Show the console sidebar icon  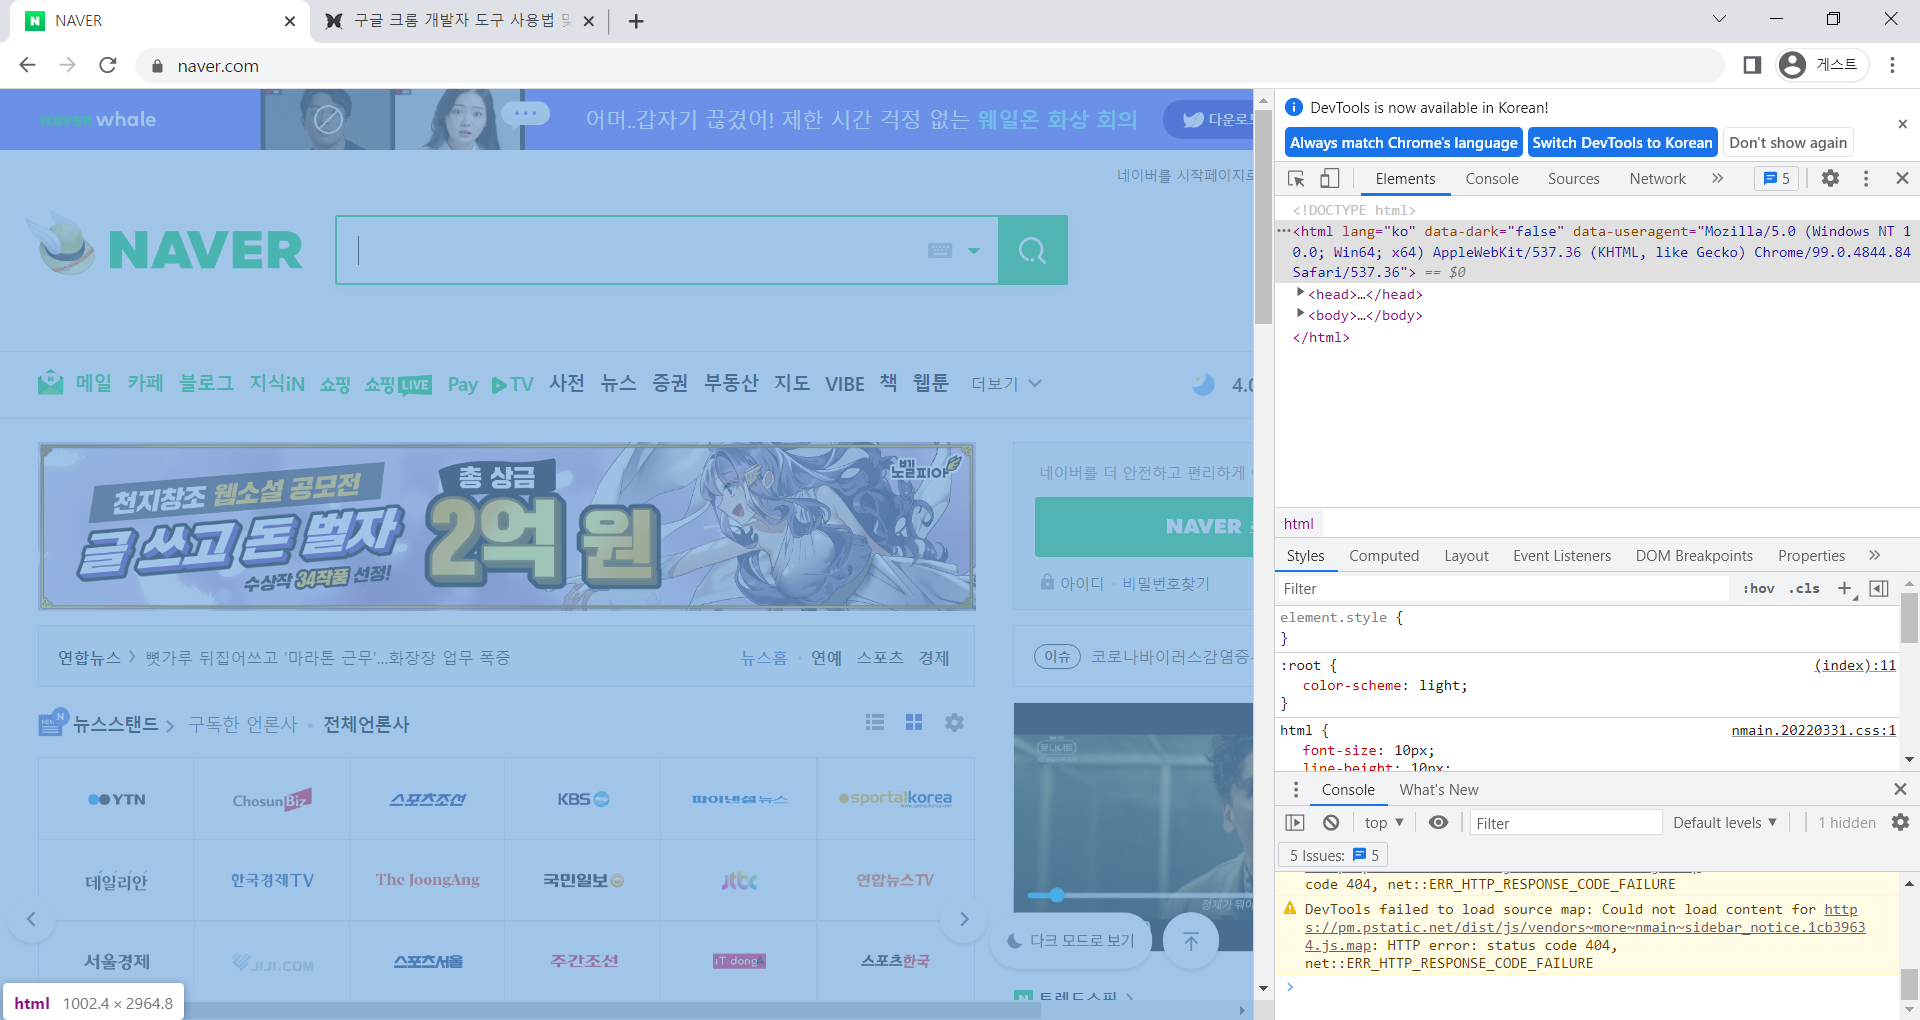tap(1295, 822)
